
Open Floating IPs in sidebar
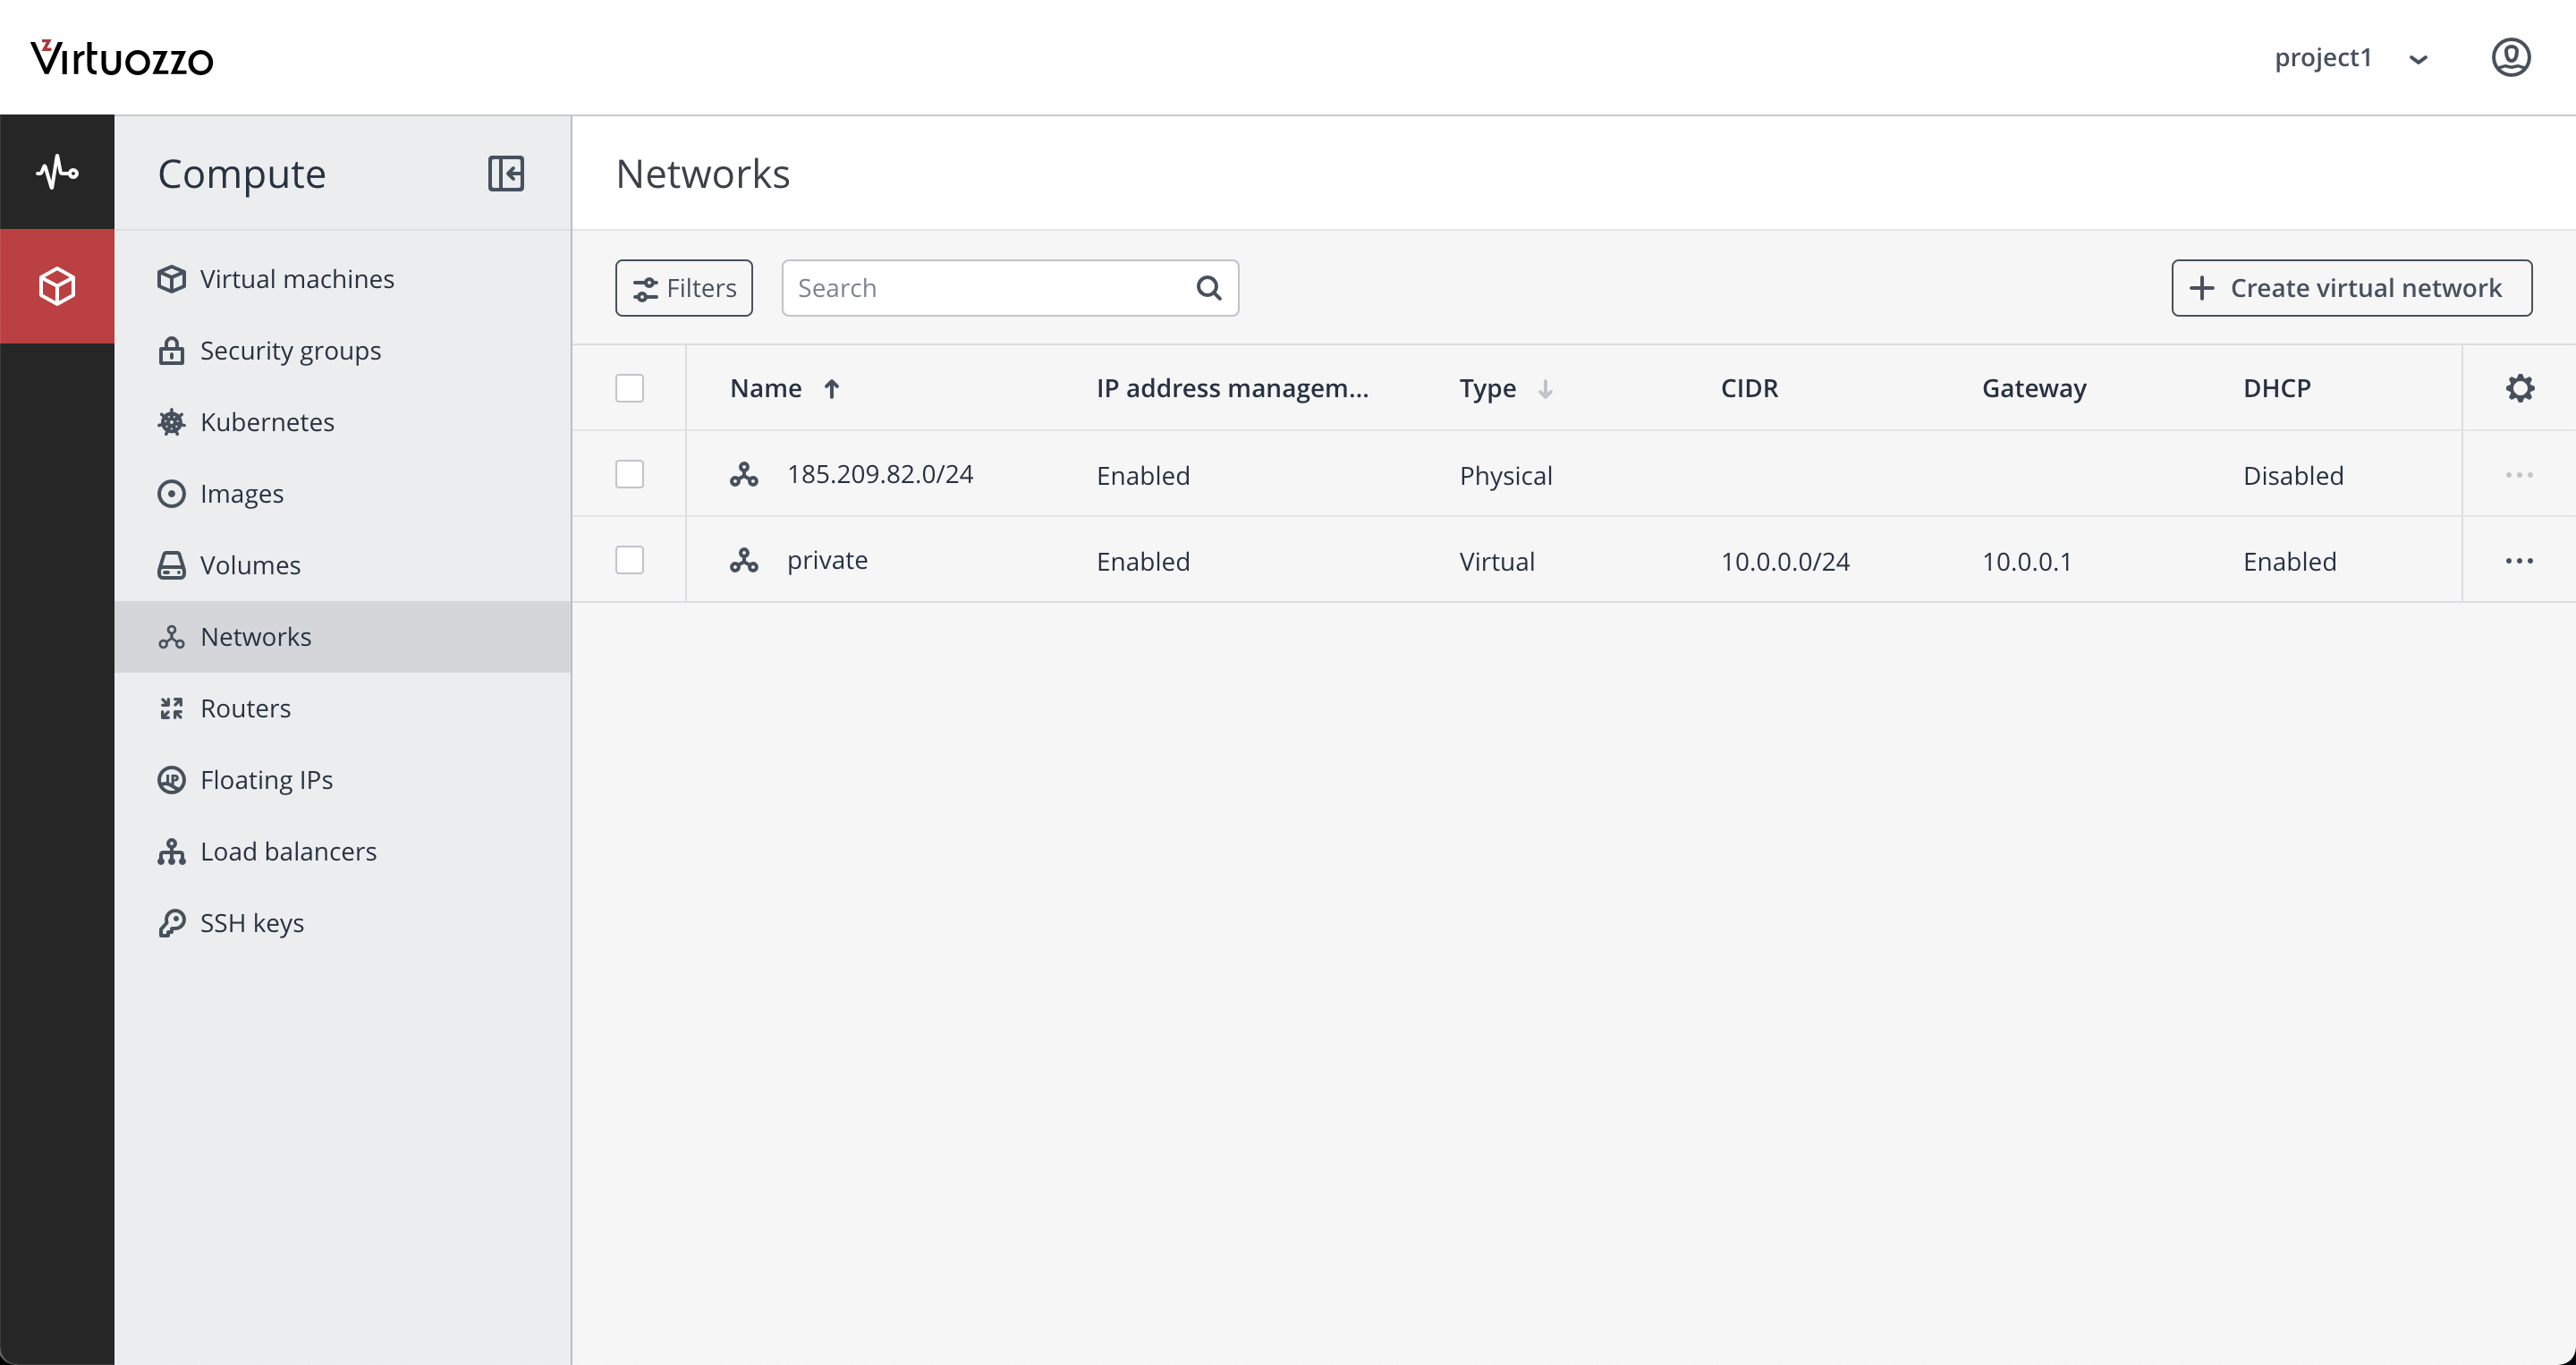[266, 780]
